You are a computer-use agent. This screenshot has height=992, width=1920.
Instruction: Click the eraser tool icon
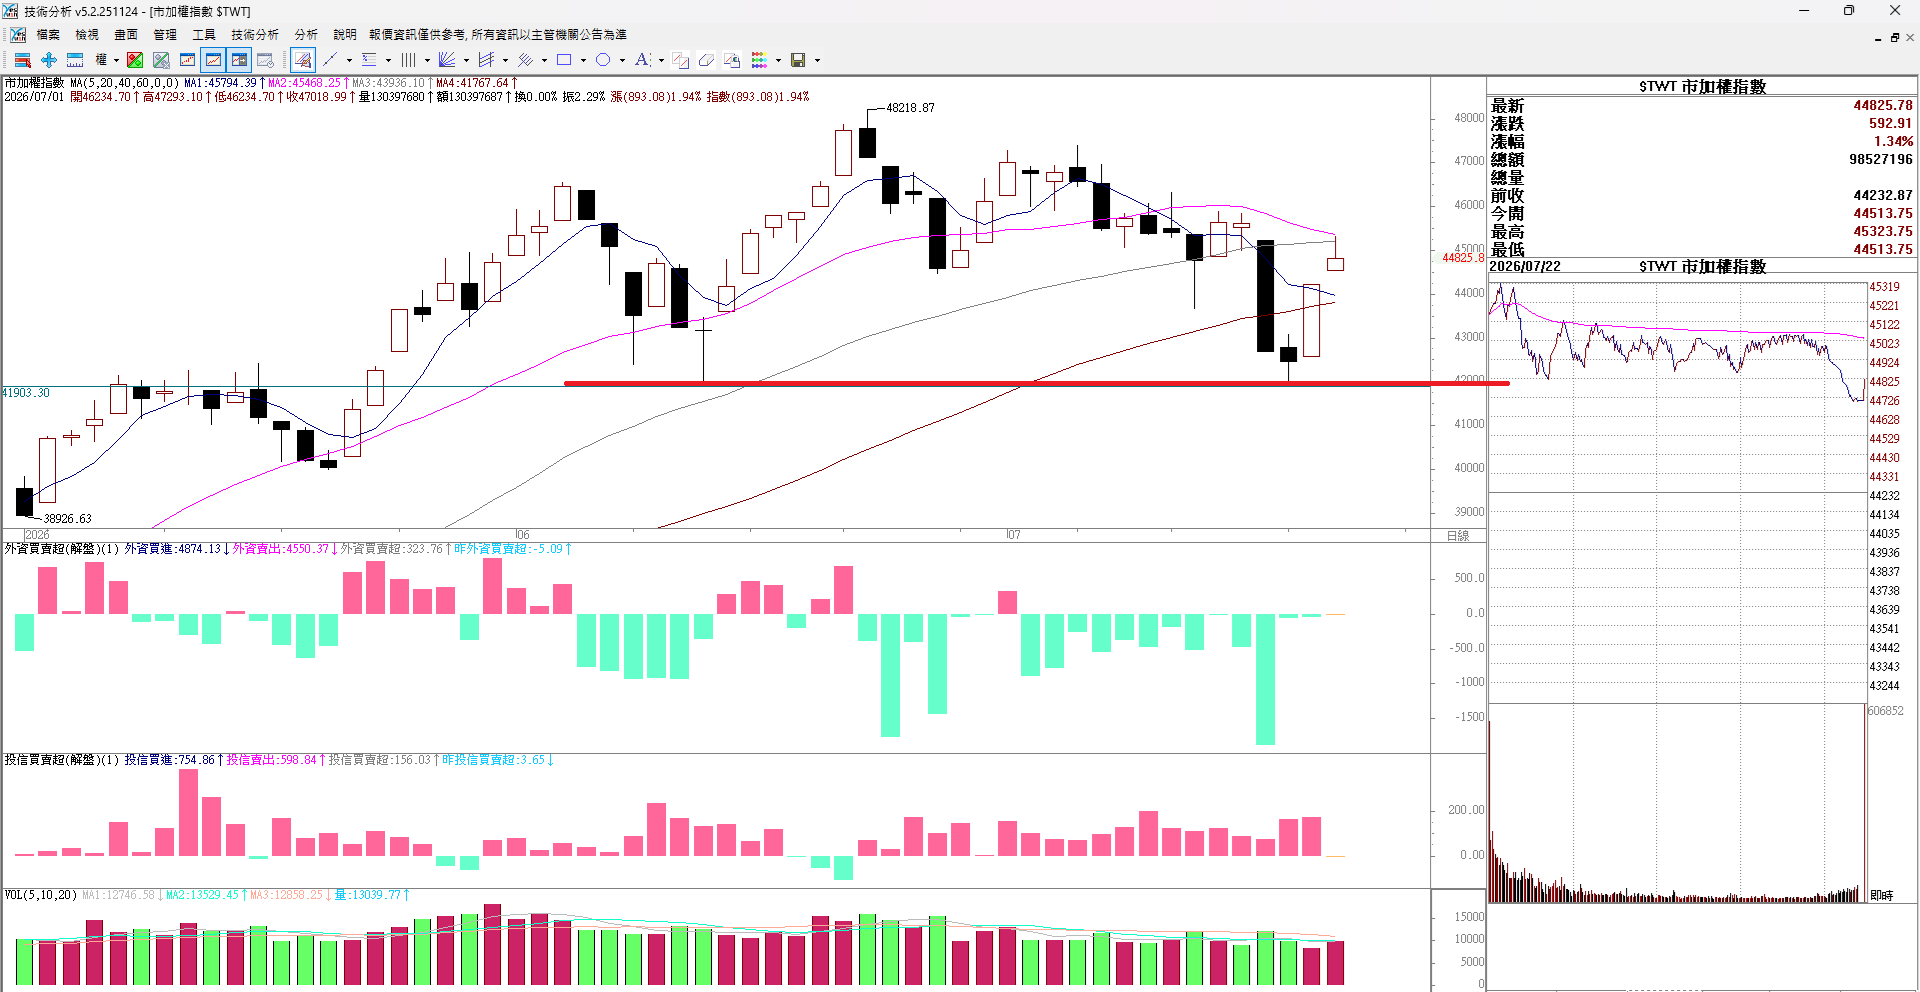click(706, 60)
